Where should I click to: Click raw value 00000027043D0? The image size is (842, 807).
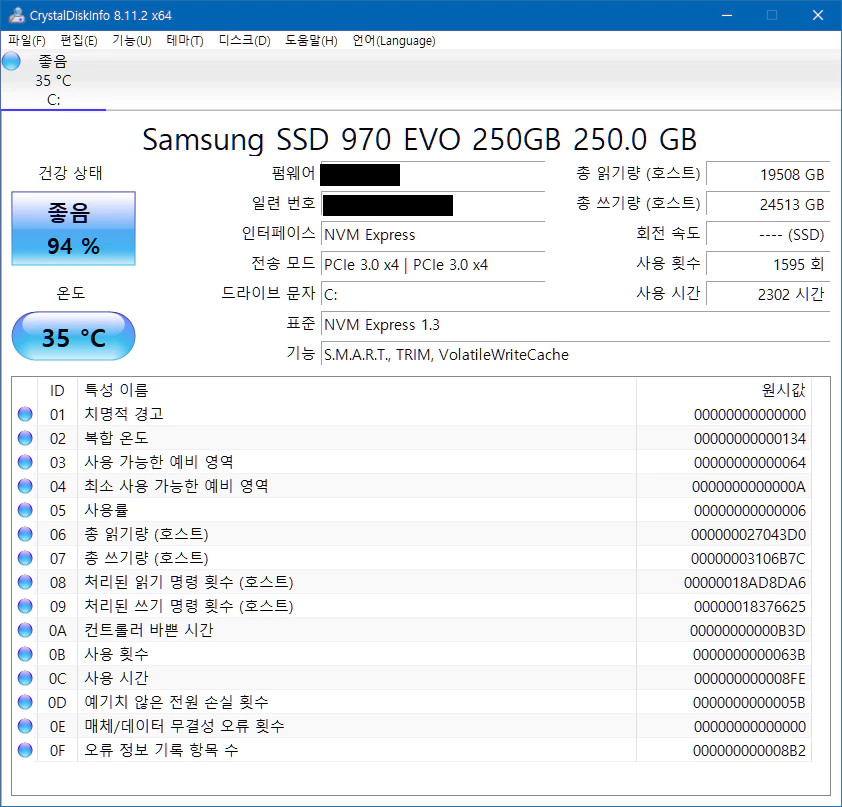coord(748,535)
